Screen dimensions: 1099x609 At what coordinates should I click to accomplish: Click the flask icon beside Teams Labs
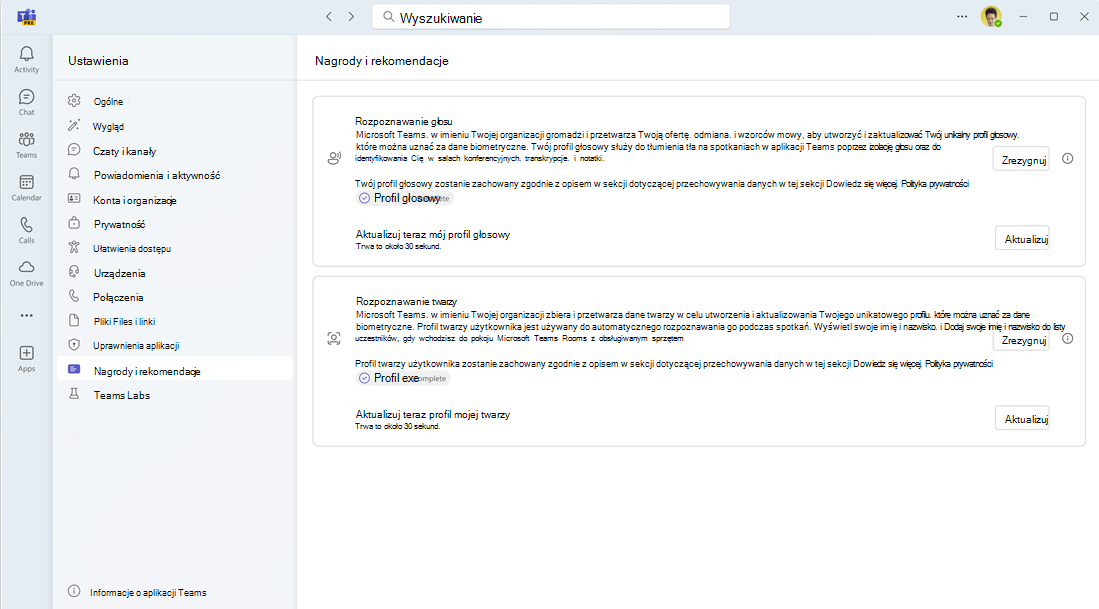(x=74, y=394)
